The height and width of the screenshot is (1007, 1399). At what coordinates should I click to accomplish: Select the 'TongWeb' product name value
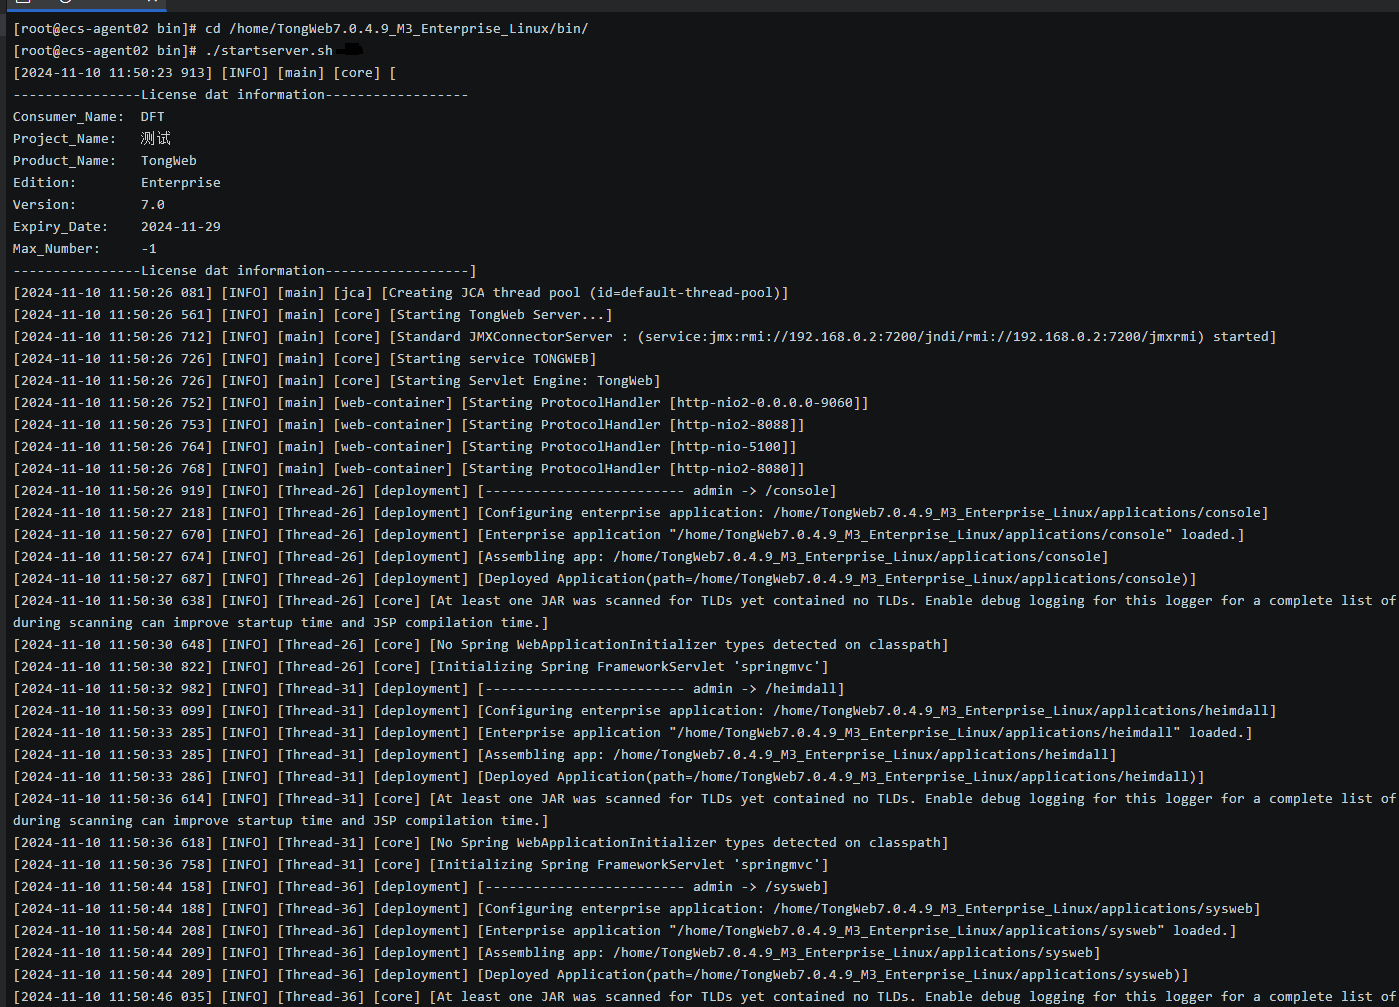click(x=169, y=160)
